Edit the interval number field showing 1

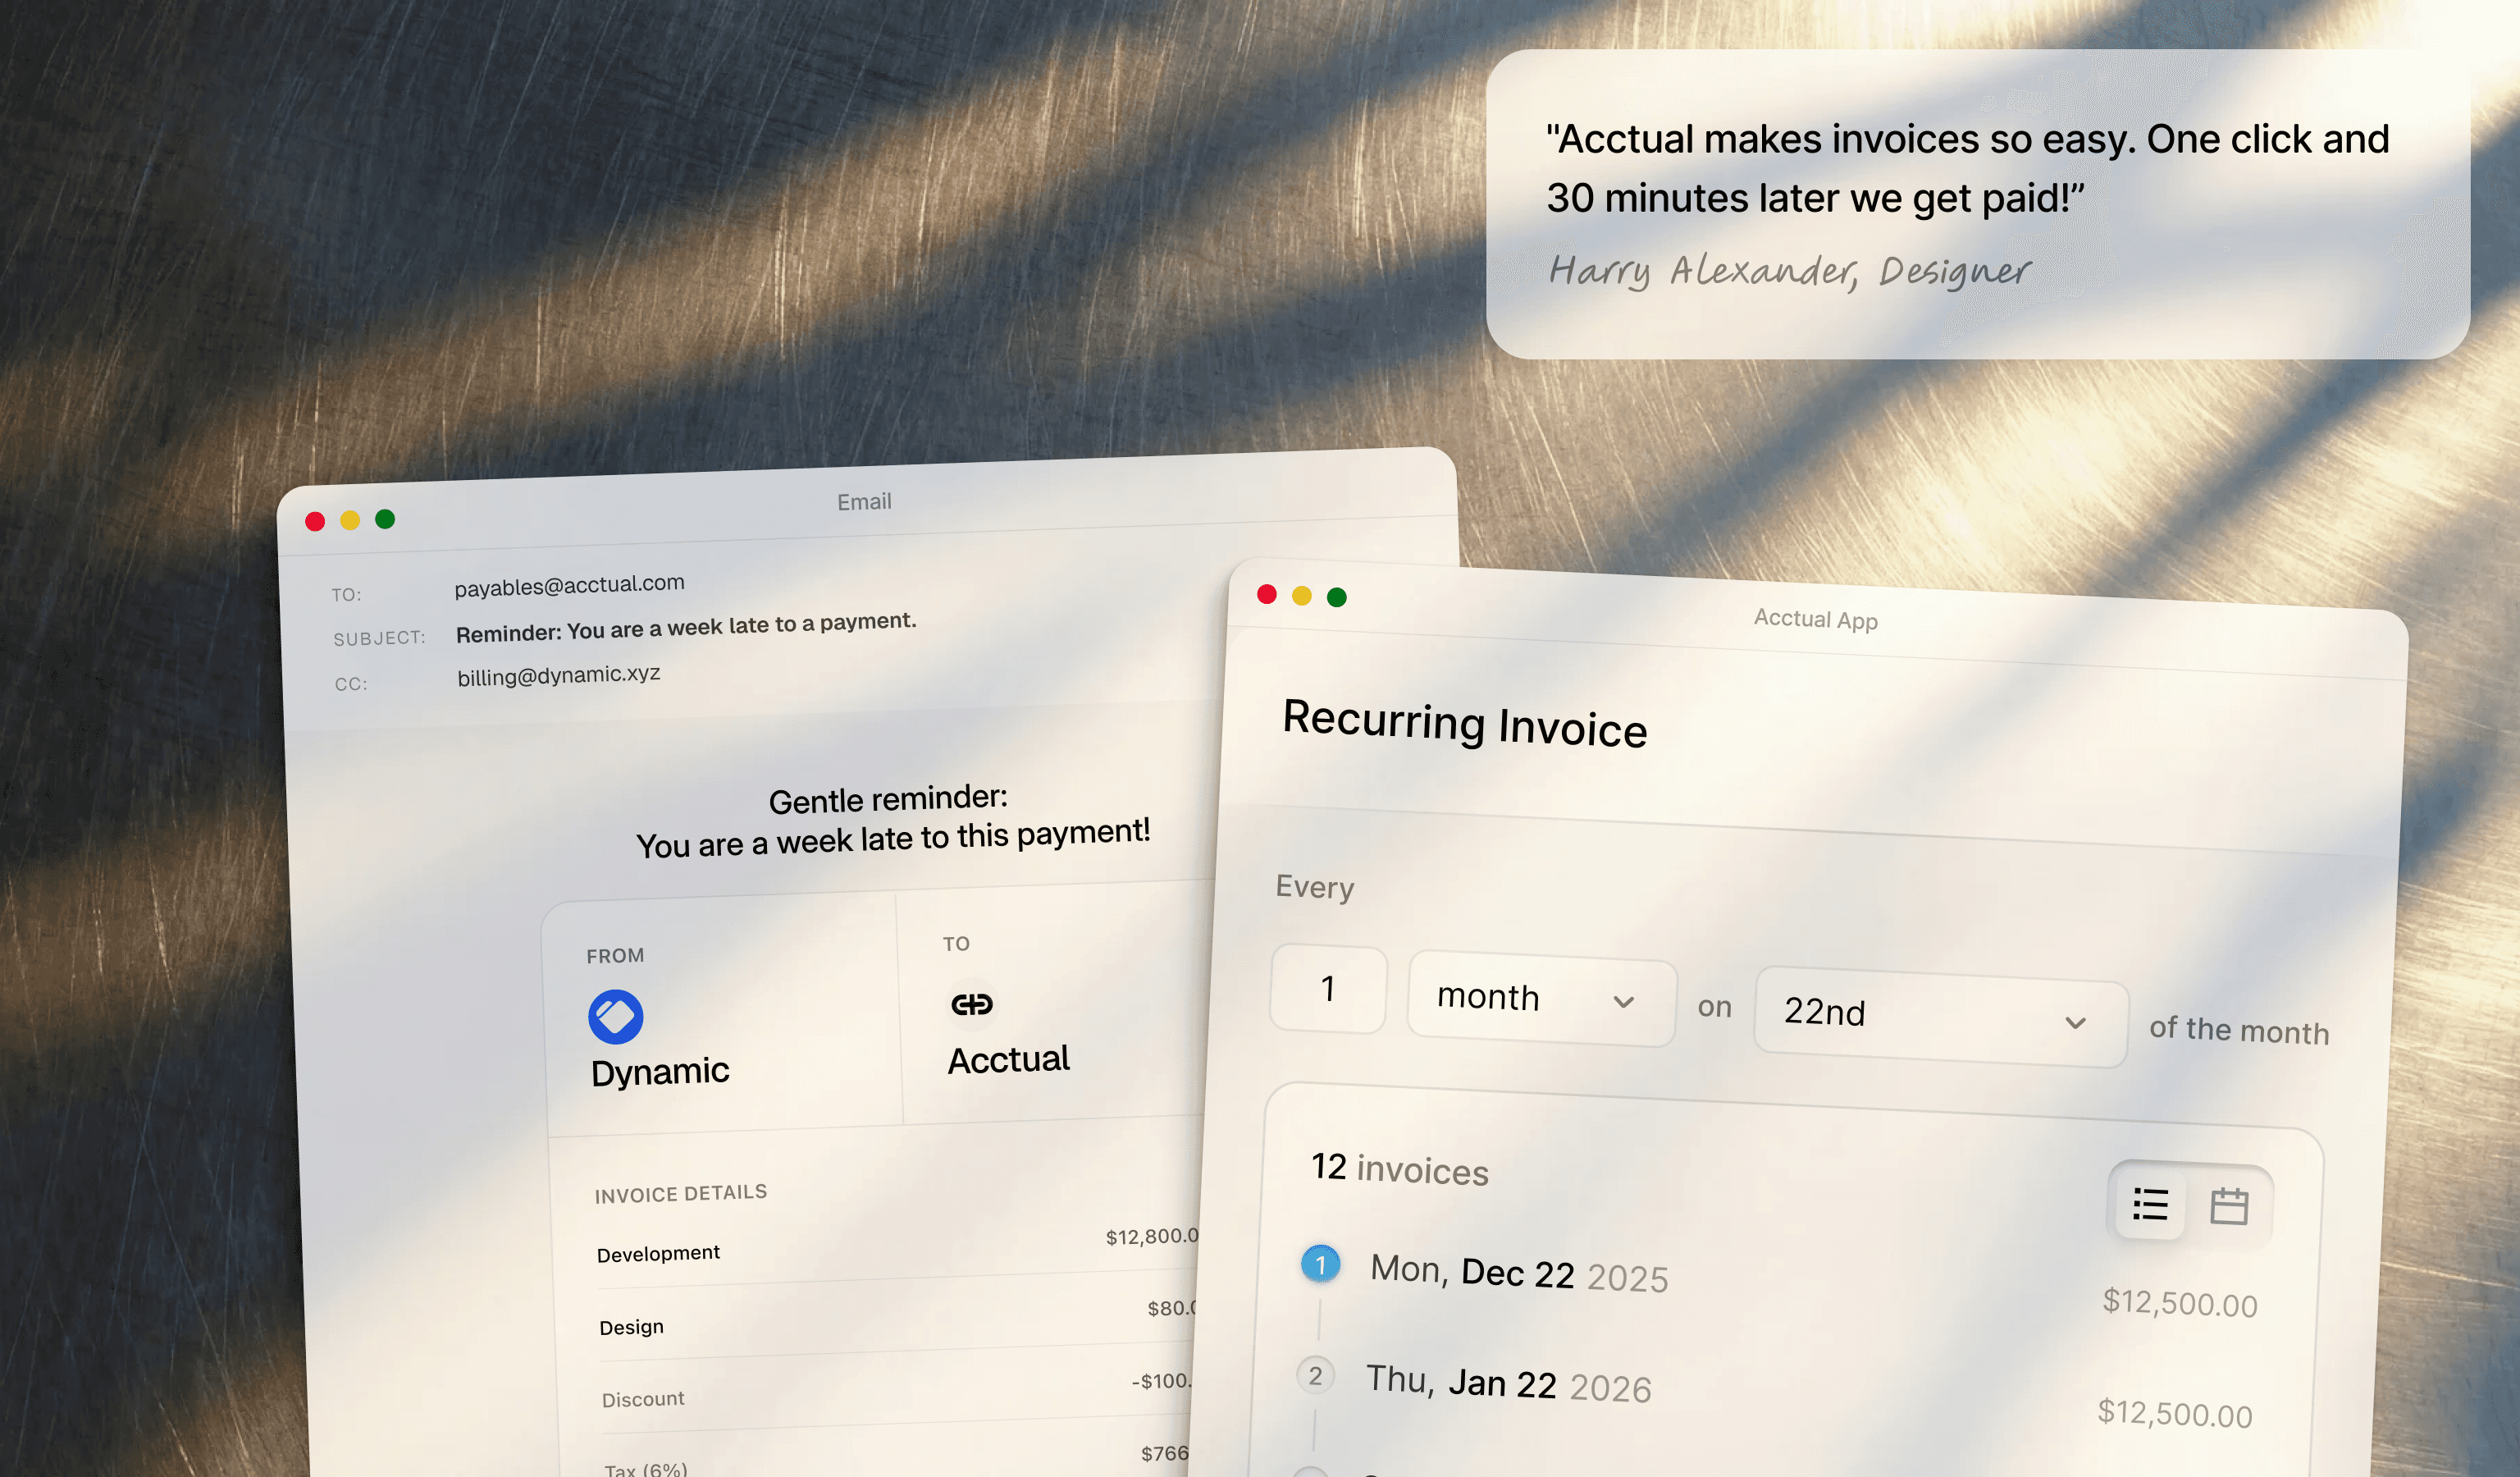tap(1328, 989)
